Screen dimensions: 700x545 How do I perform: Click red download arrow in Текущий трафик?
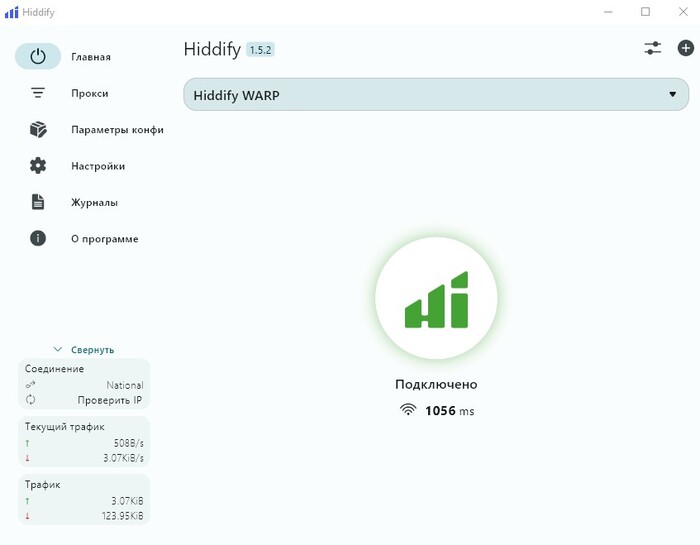click(x=28, y=458)
